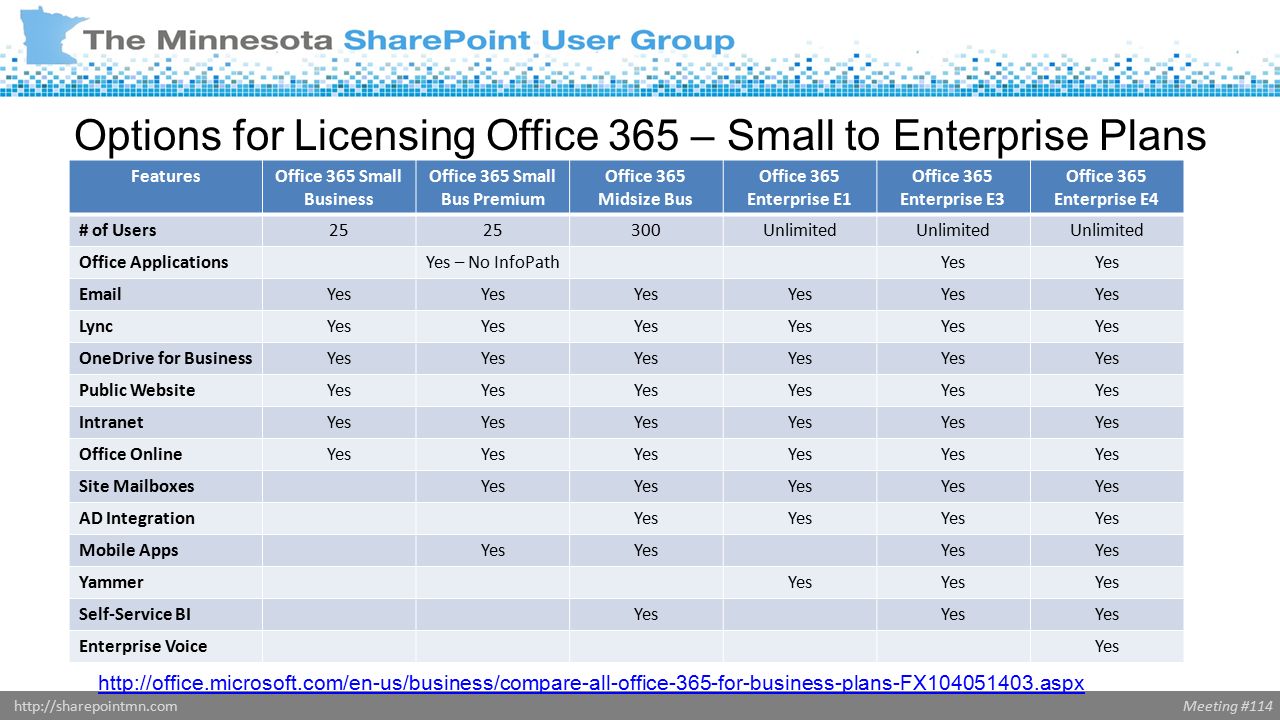Click Yes for Self-Service BI under Midsize Bus
The width and height of the screenshot is (1280, 720).
646,614
